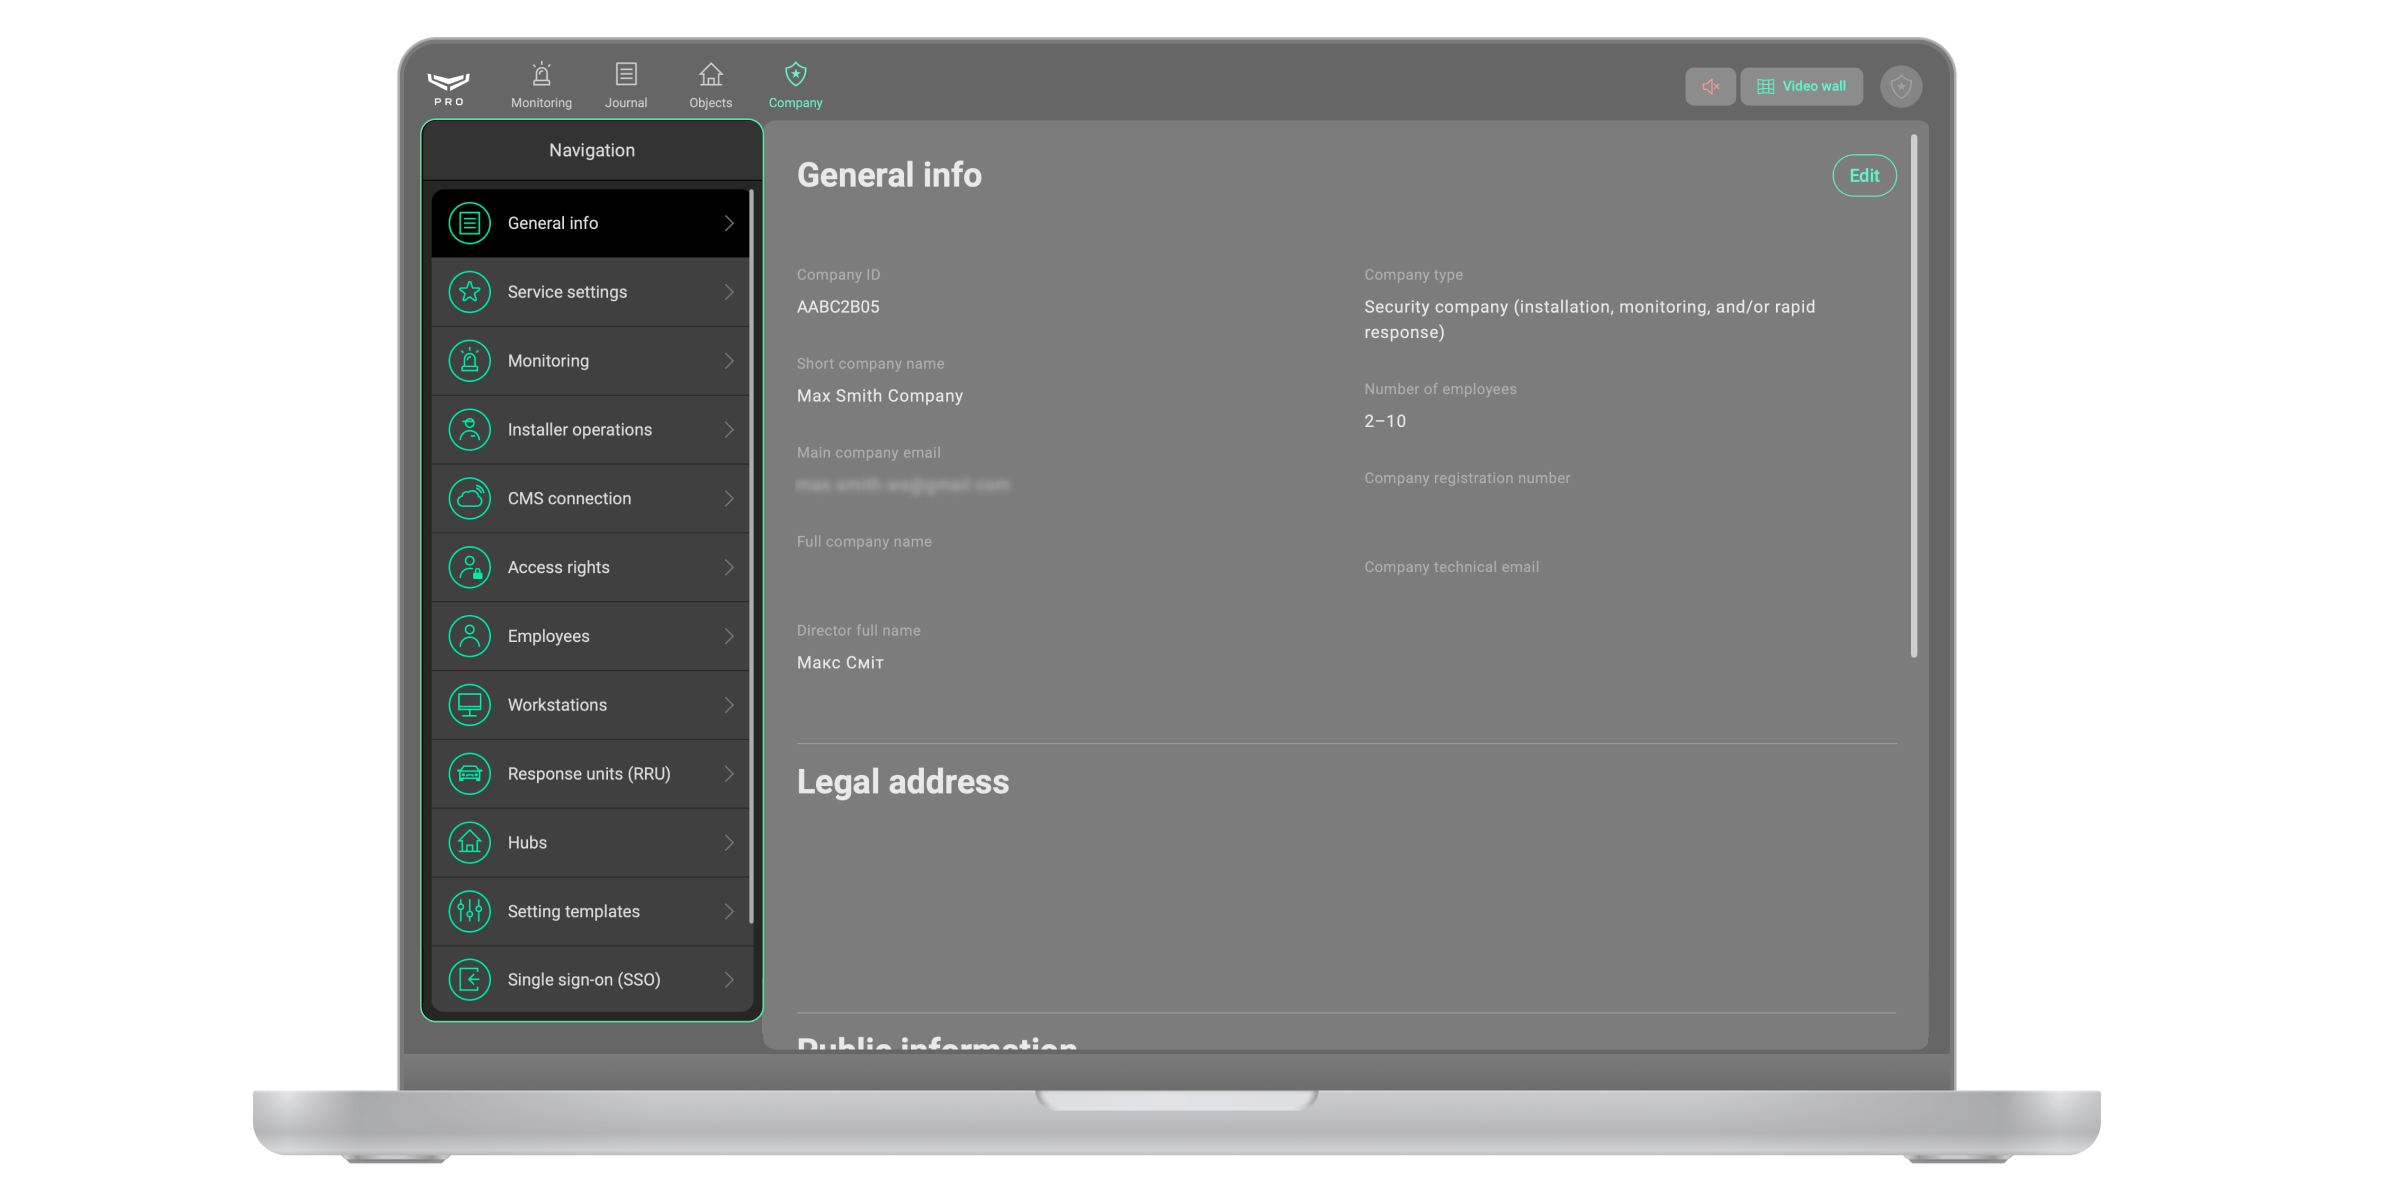The width and height of the screenshot is (2400, 1200).
Task: Click the Access rights lock-person icon
Action: 469,567
